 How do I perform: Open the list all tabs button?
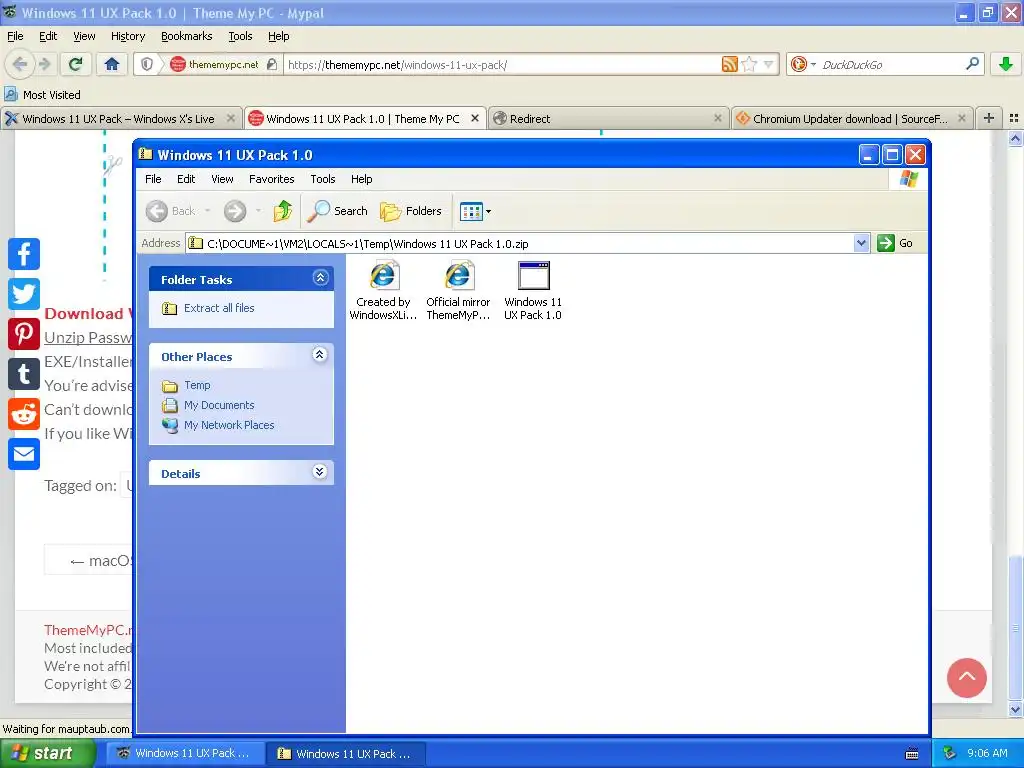[1014, 118]
